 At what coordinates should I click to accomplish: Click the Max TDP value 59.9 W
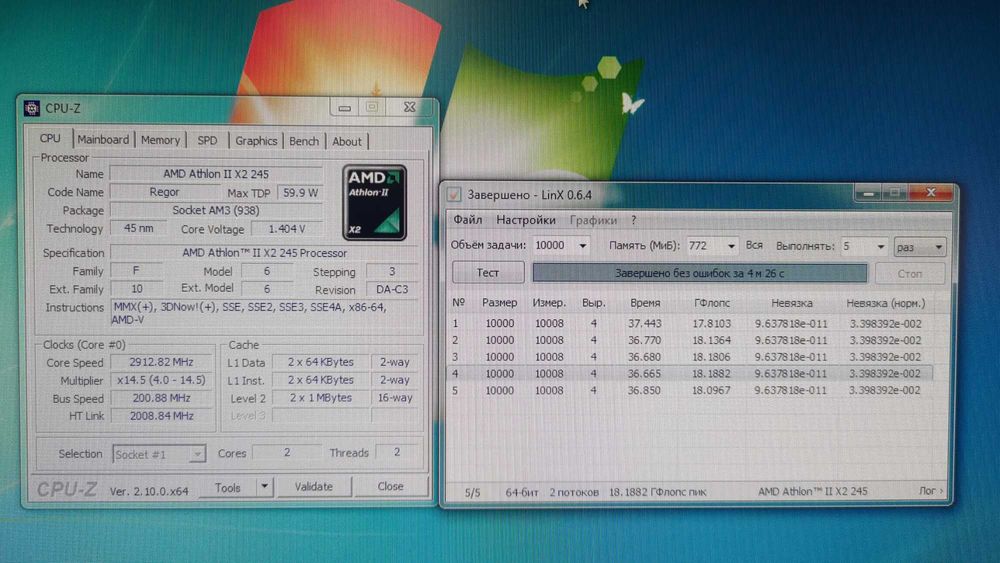pos(300,193)
